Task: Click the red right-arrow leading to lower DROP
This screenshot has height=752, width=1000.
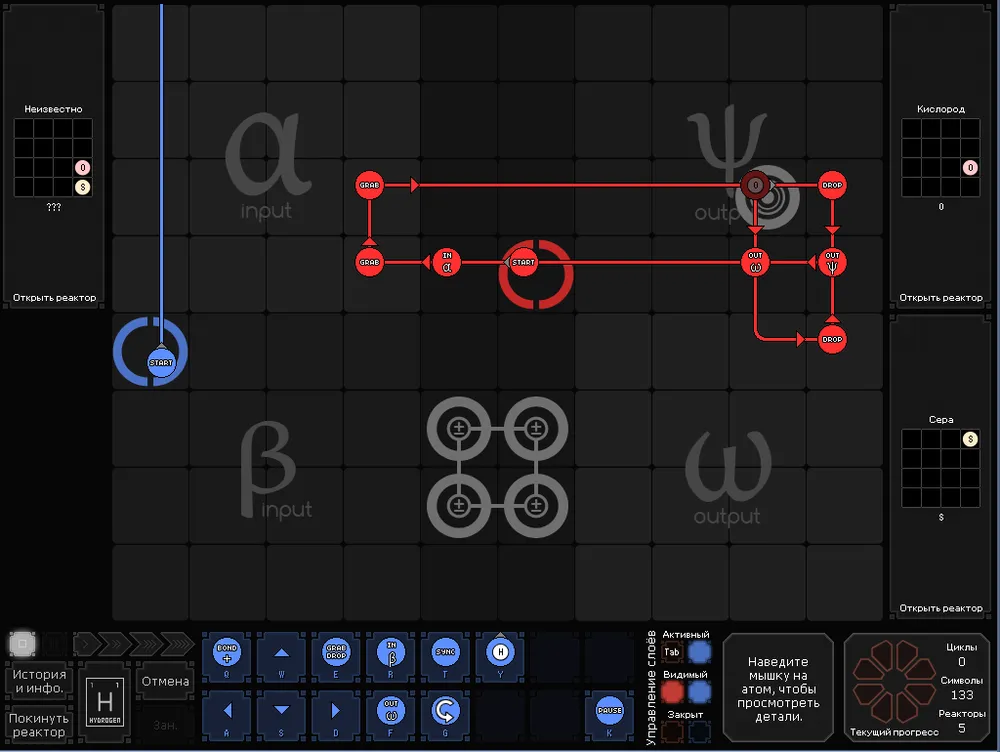Action: click(x=801, y=339)
